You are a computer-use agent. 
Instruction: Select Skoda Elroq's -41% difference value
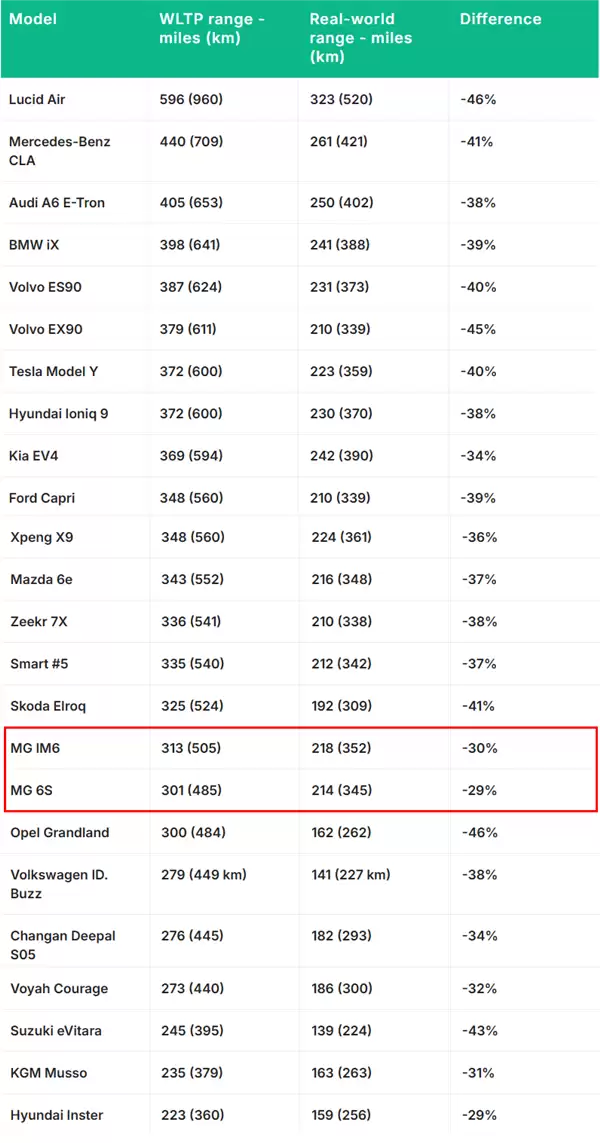coord(478,706)
